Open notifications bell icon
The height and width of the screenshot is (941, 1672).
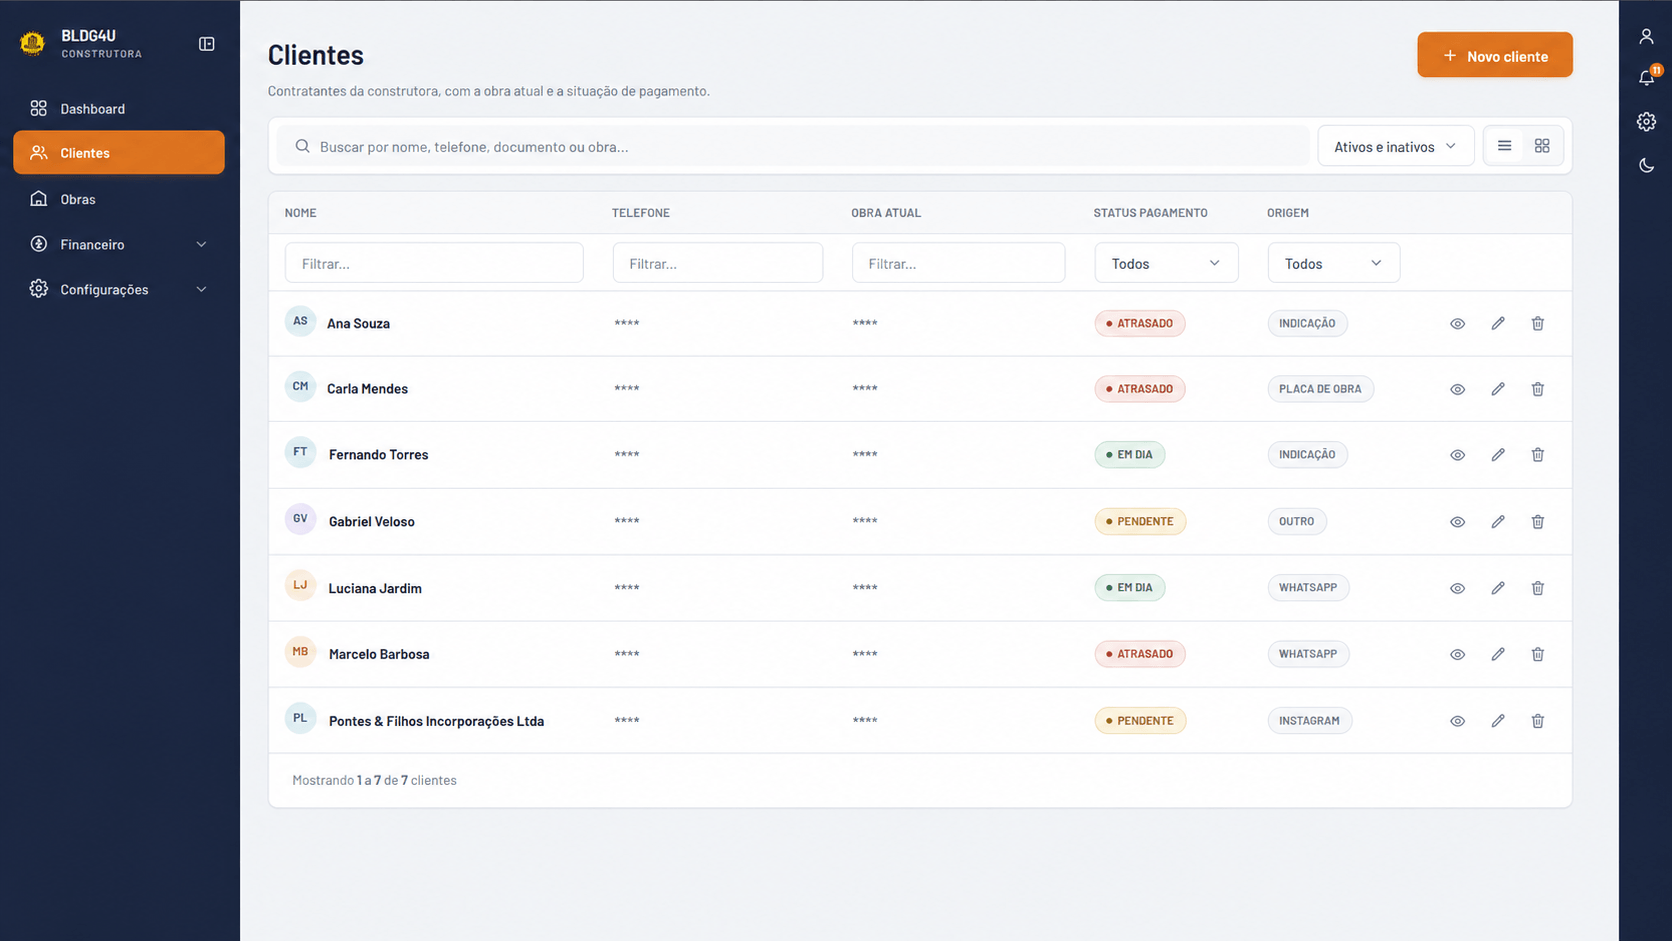[1646, 78]
